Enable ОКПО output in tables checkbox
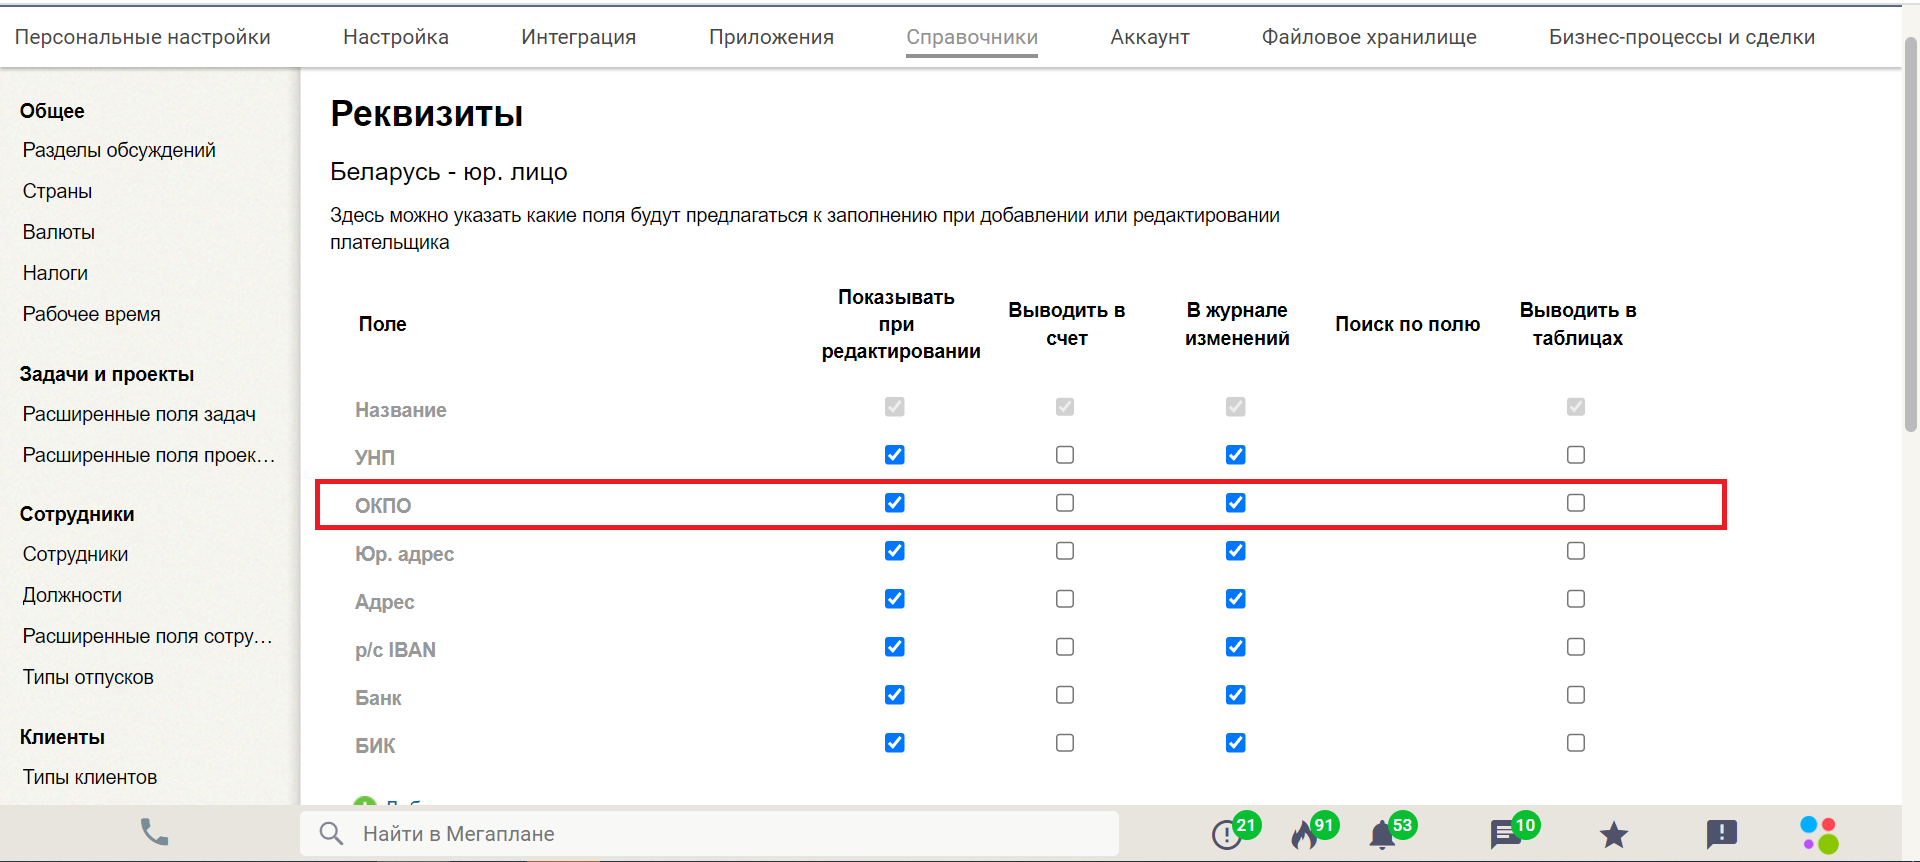 pyautogui.click(x=1576, y=503)
